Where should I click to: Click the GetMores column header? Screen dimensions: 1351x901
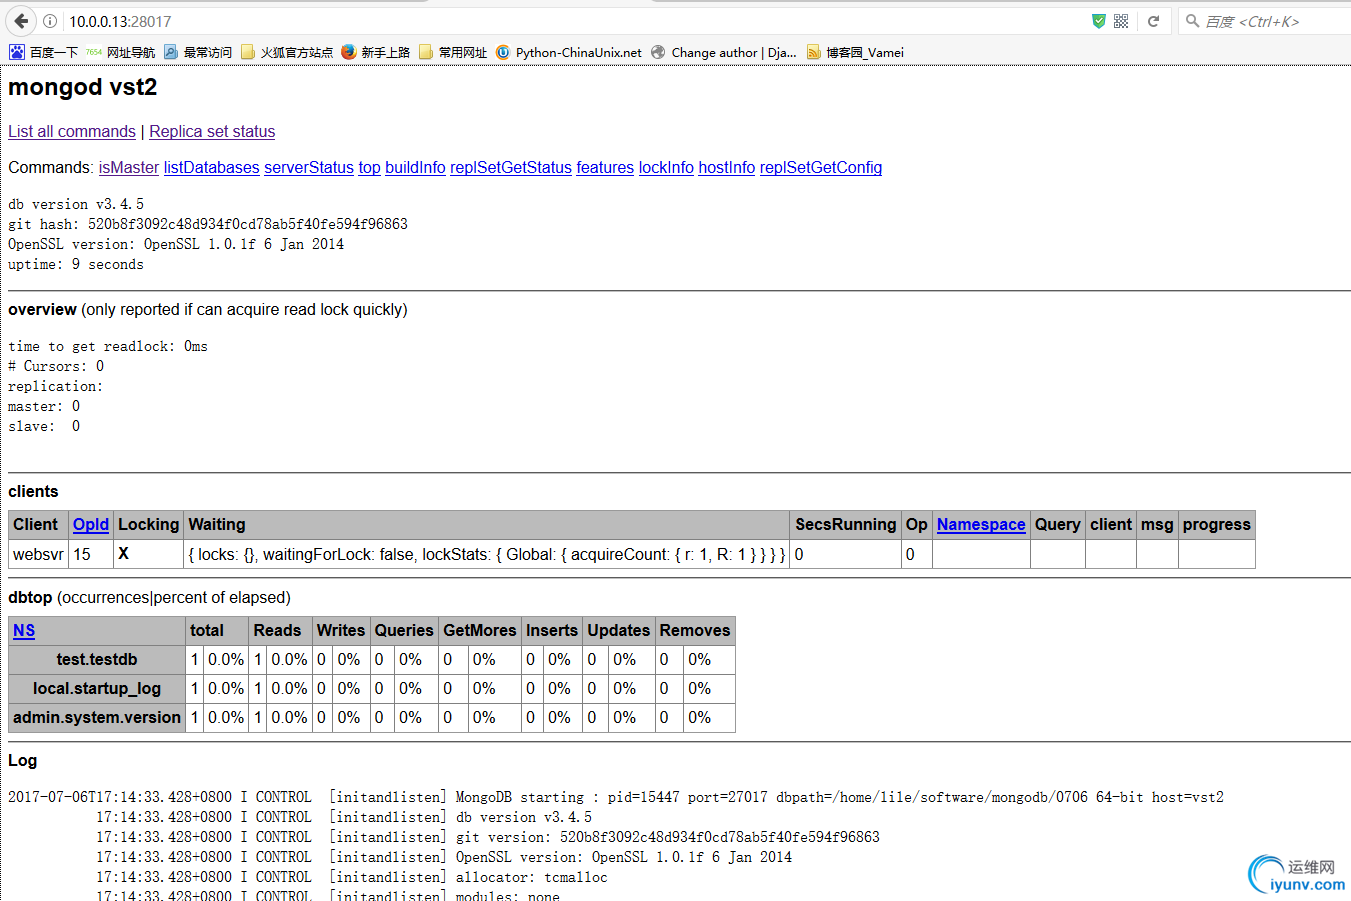tap(480, 630)
